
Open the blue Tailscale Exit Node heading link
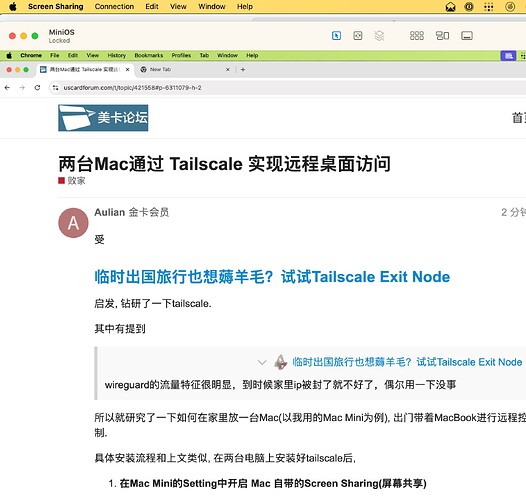pyautogui.click(x=272, y=277)
